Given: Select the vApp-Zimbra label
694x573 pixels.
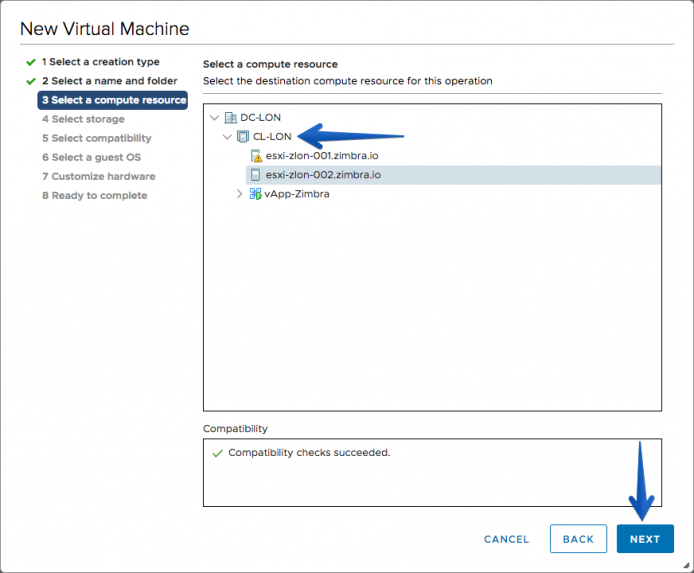Looking at the screenshot, I should (x=297, y=194).
